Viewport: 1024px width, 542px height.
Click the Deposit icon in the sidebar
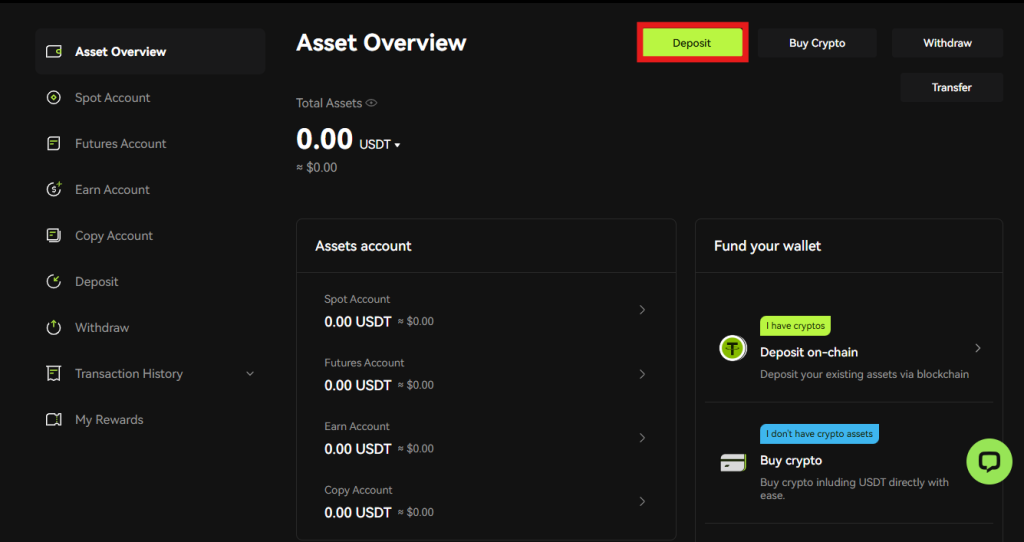[54, 281]
